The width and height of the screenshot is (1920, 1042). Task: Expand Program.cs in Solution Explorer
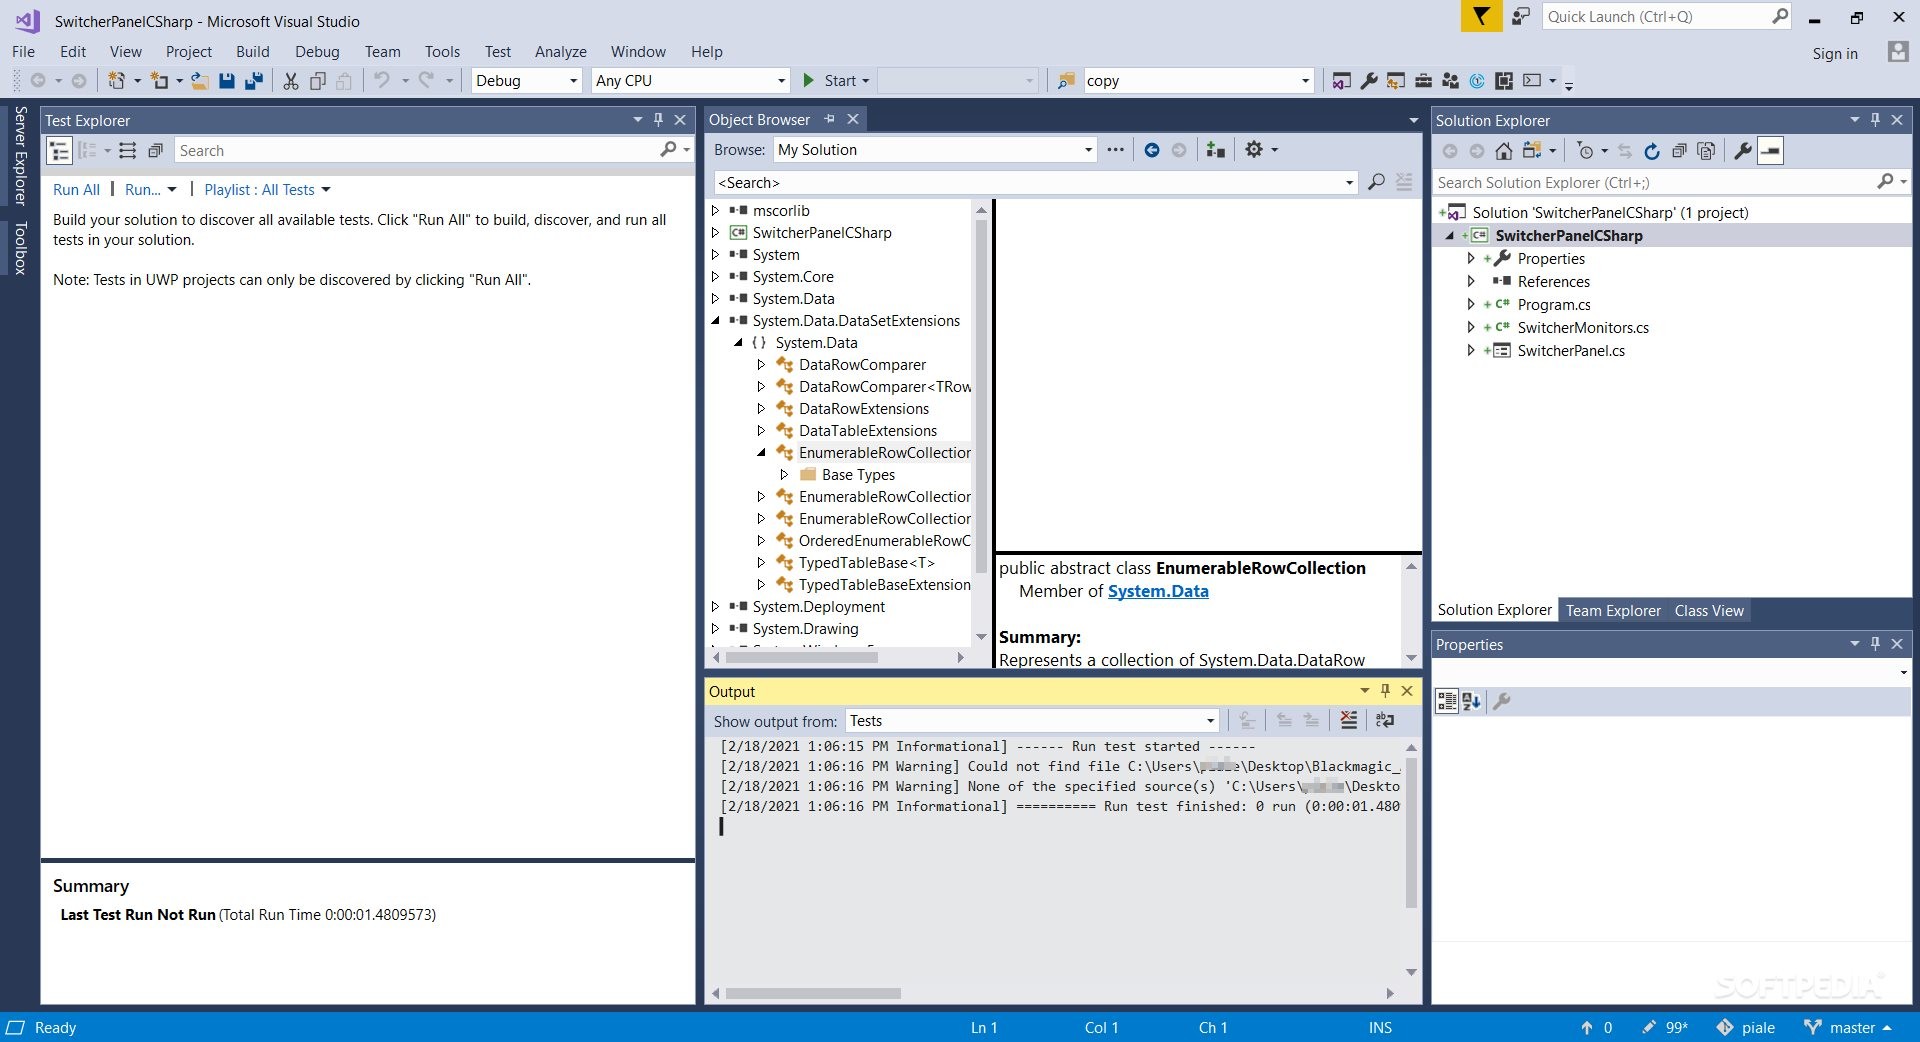pyautogui.click(x=1470, y=304)
